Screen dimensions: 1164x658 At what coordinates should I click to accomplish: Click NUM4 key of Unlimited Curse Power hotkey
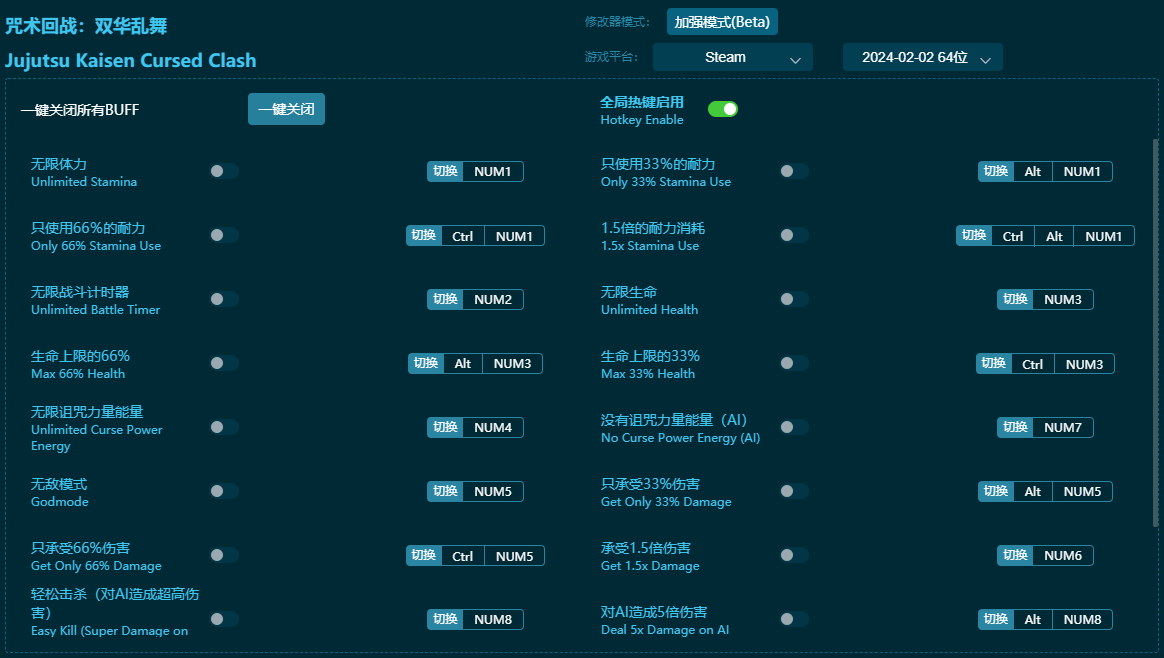pos(493,427)
